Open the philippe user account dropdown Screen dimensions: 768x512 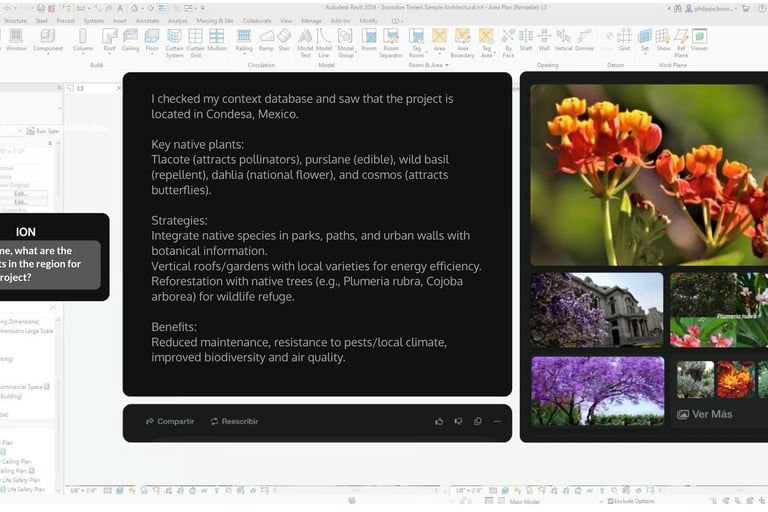[x=713, y=8]
